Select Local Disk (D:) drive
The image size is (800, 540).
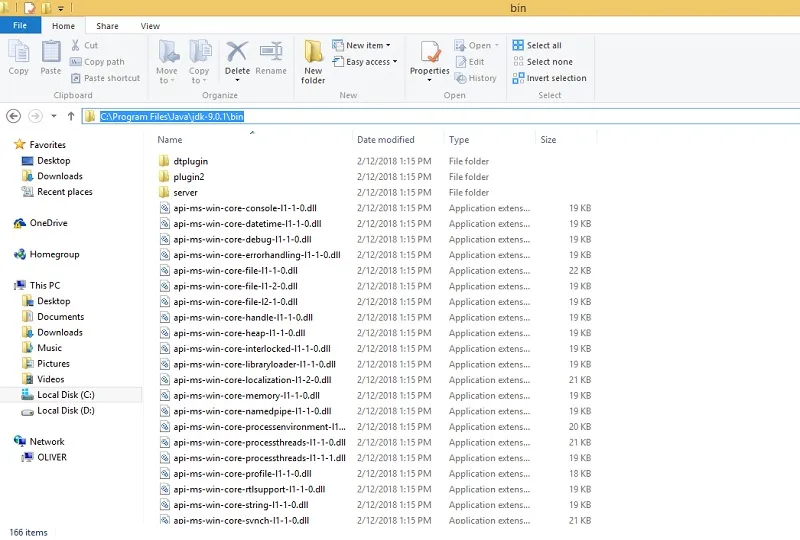tap(58, 411)
